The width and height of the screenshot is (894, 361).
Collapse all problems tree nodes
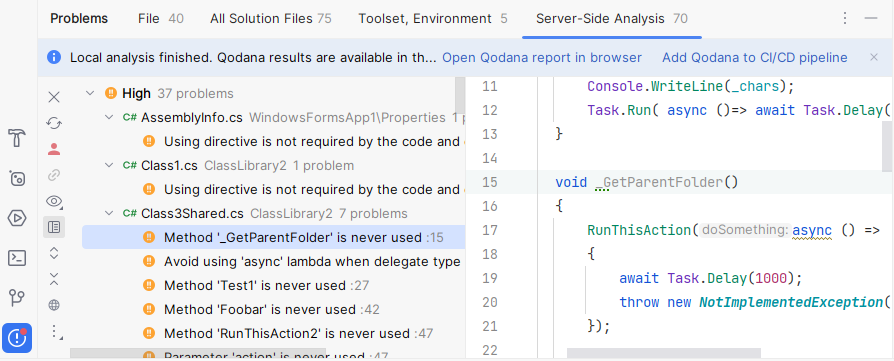point(54,279)
